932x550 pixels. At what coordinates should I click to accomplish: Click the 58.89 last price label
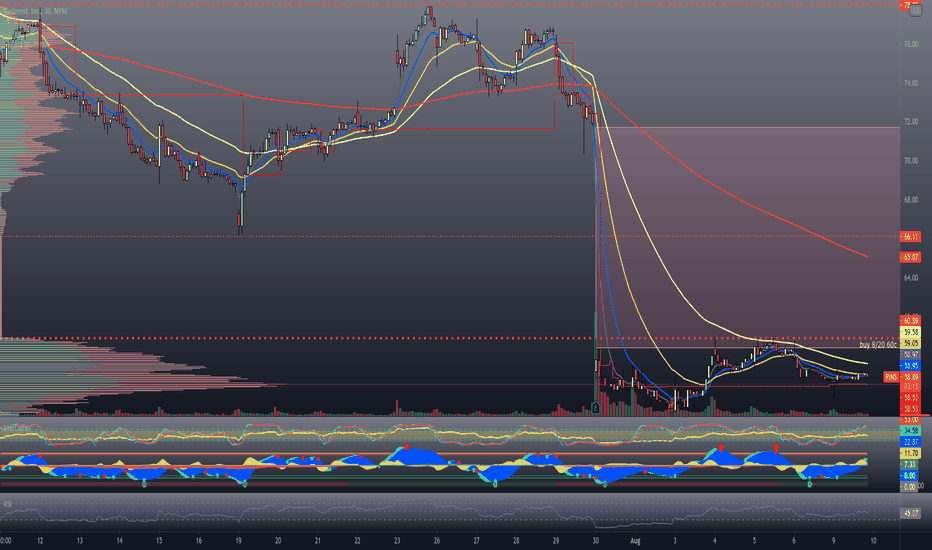pyautogui.click(x=911, y=377)
